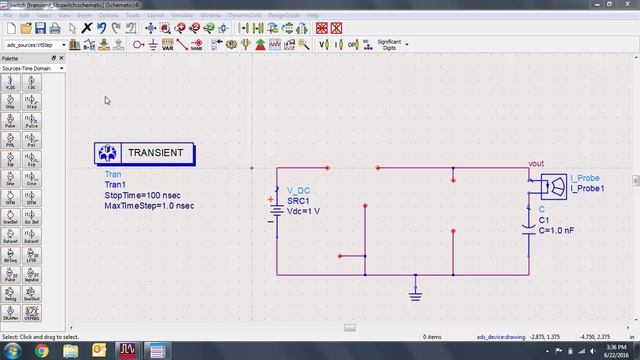Insert a pin with the circle pin icon

point(138,44)
